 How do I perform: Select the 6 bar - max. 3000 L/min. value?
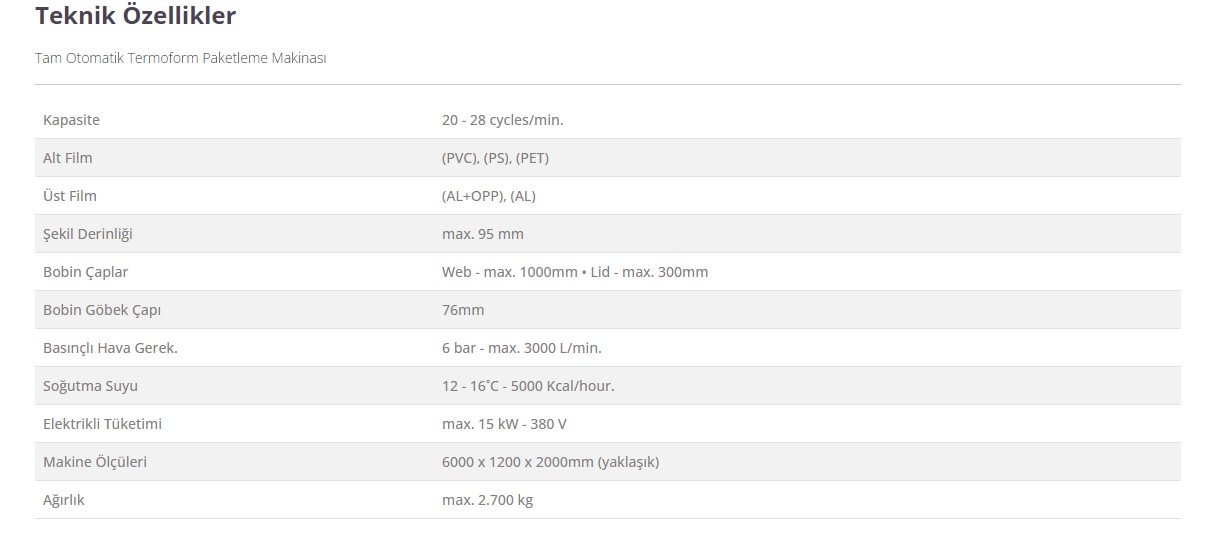pos(522,348)
